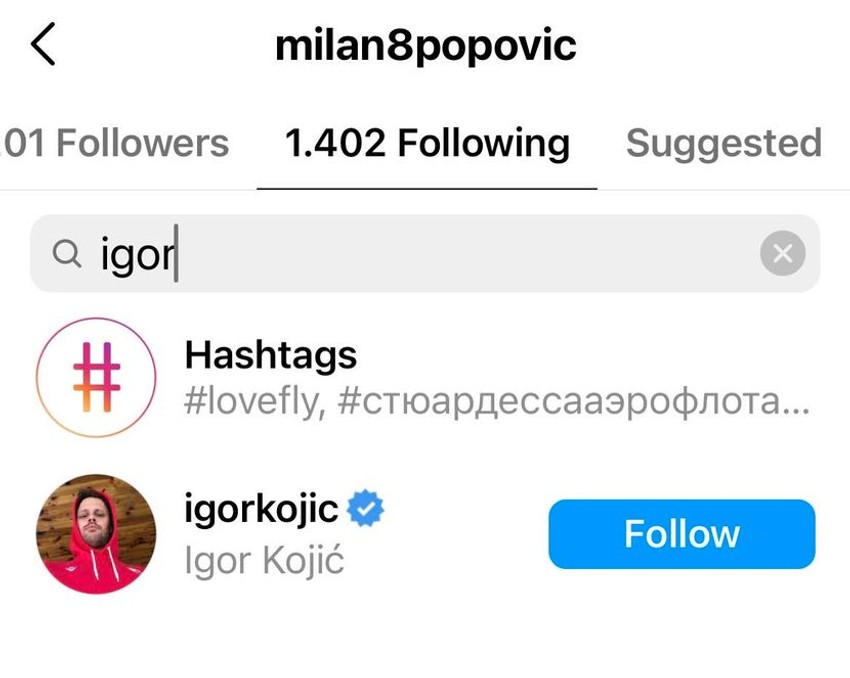Switch to the Followers tab
The image size is (850, 678).
(x=115, y=143)
